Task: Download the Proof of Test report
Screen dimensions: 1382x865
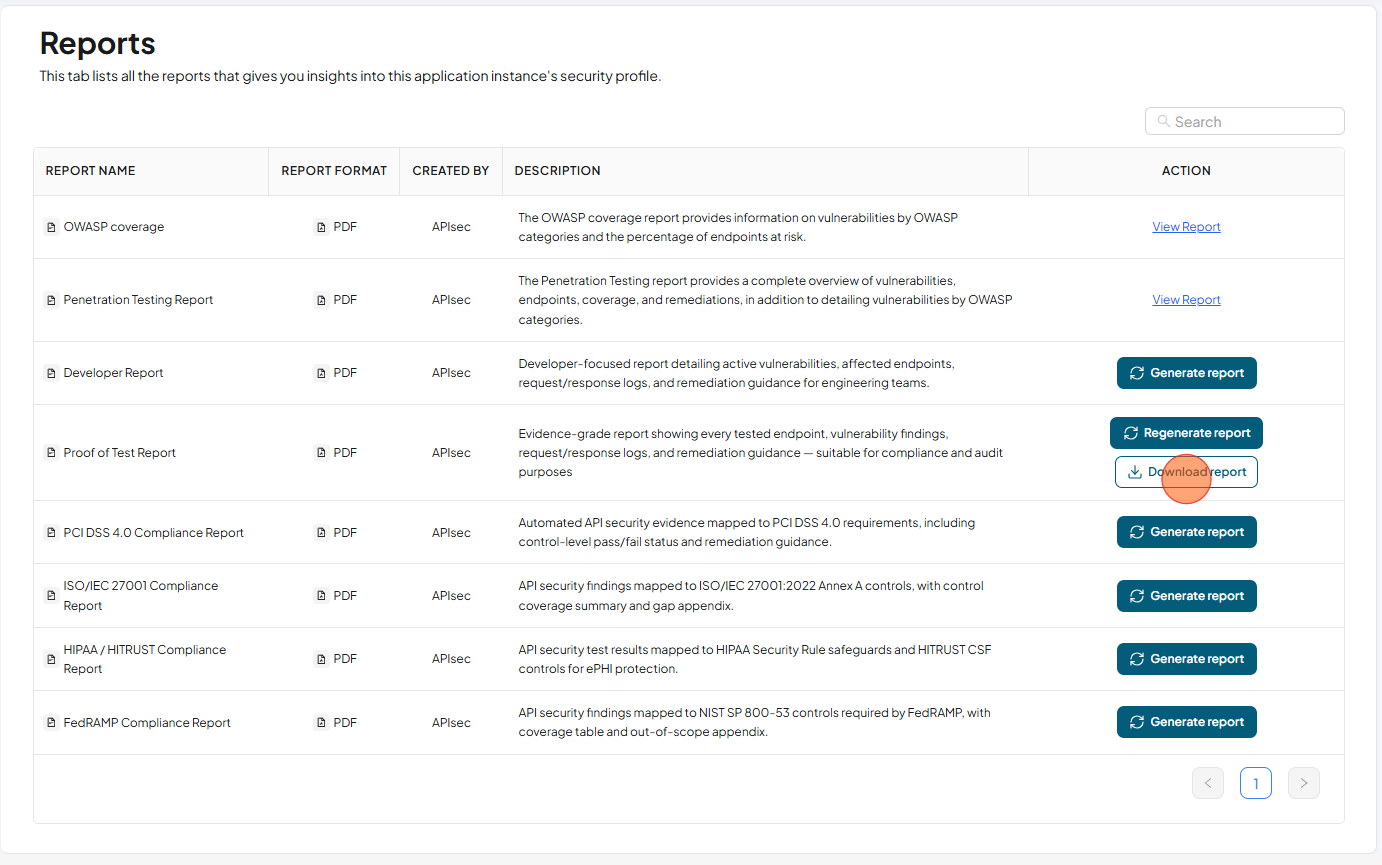Action: point(1186,472)
